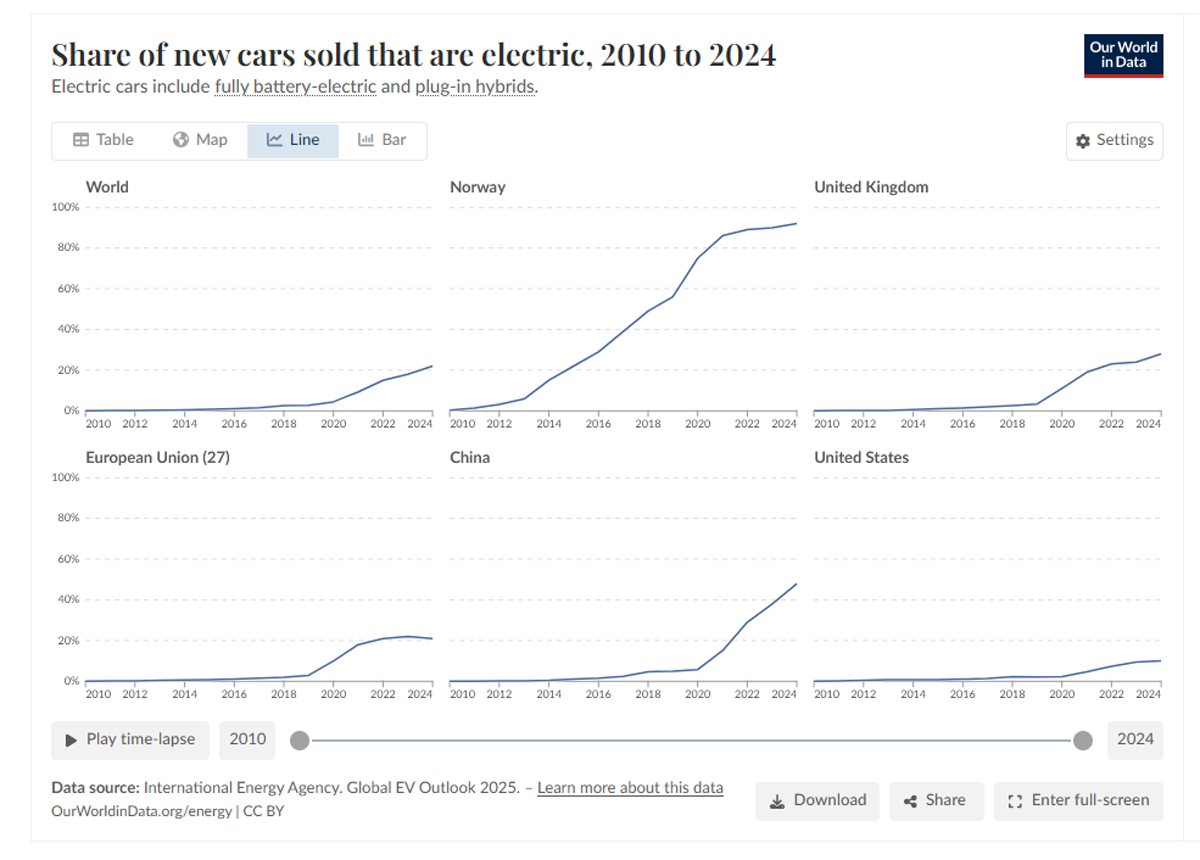Screen dimensions: 1200x860
Task: Open the Settings panel
Action: click(1114, 141)
